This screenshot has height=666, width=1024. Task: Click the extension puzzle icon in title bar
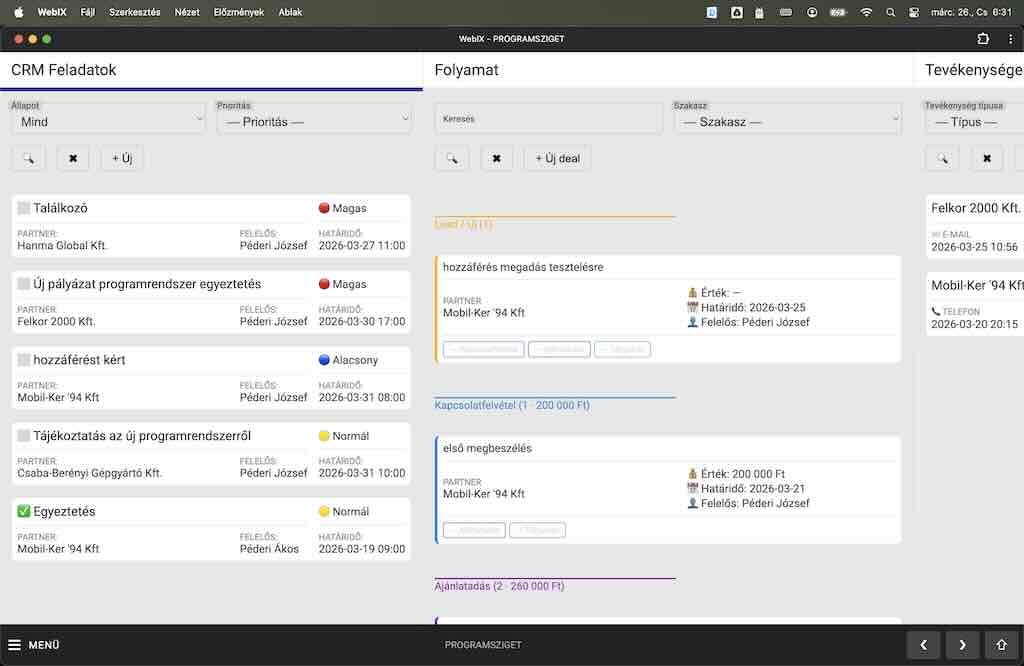983,39
